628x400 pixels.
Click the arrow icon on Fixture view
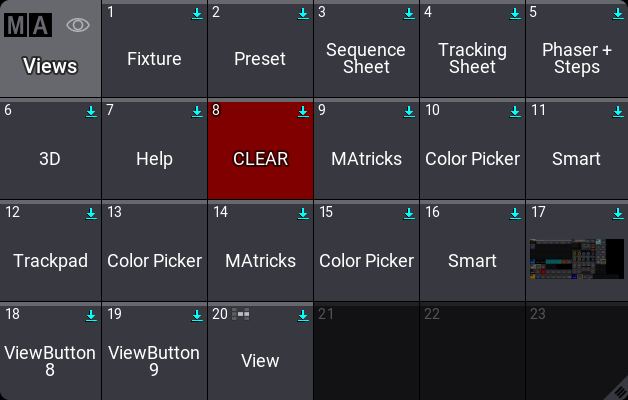tap(197, 13)
